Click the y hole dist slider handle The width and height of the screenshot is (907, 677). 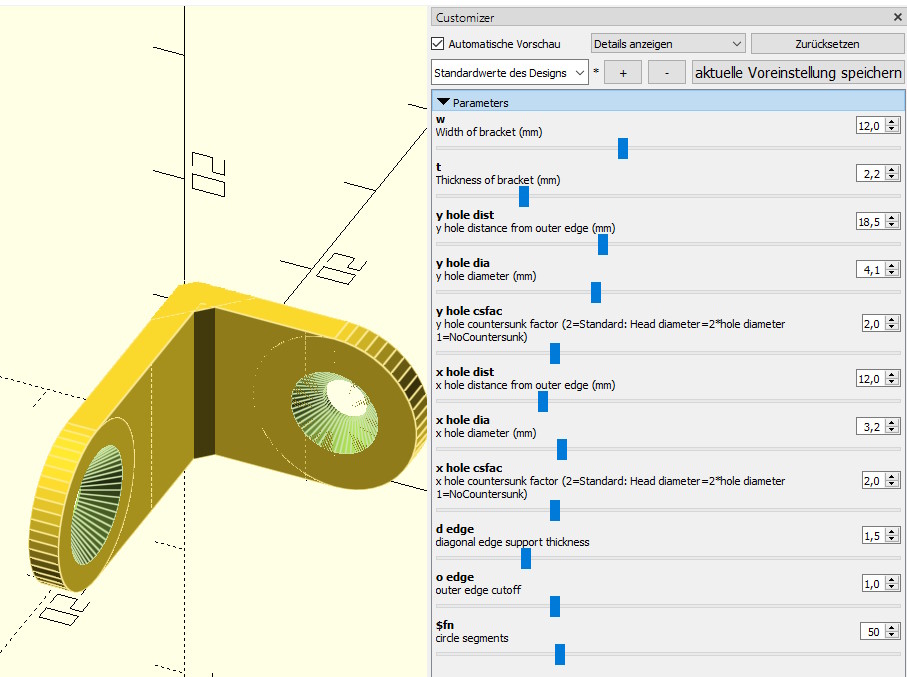click(603, 244)
